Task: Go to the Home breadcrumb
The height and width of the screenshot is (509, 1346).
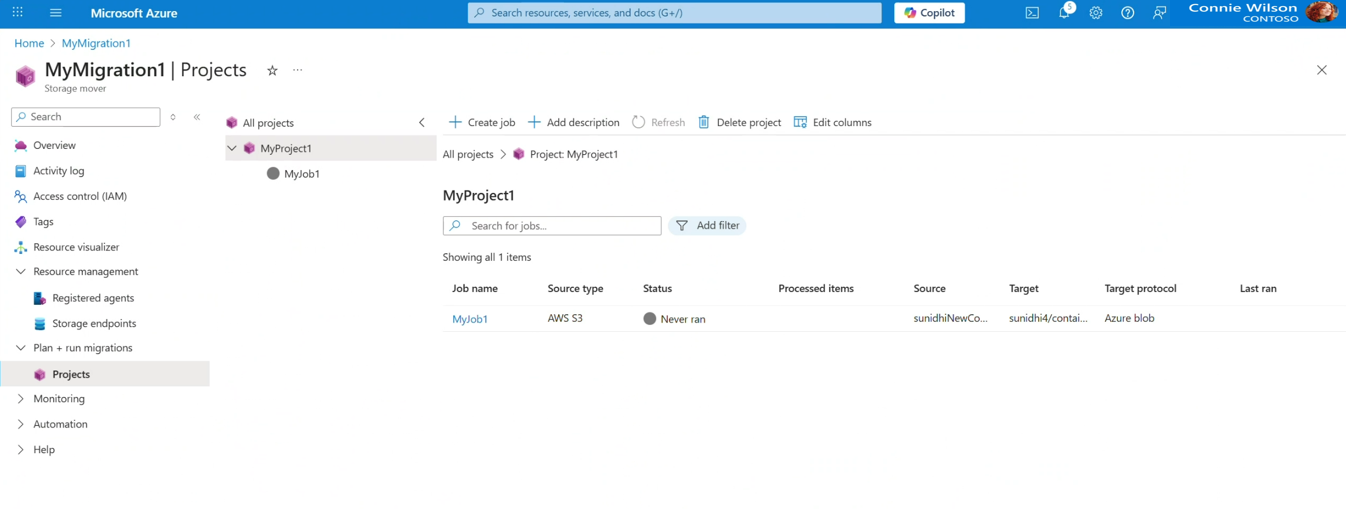Action: [x=29, y=43]
